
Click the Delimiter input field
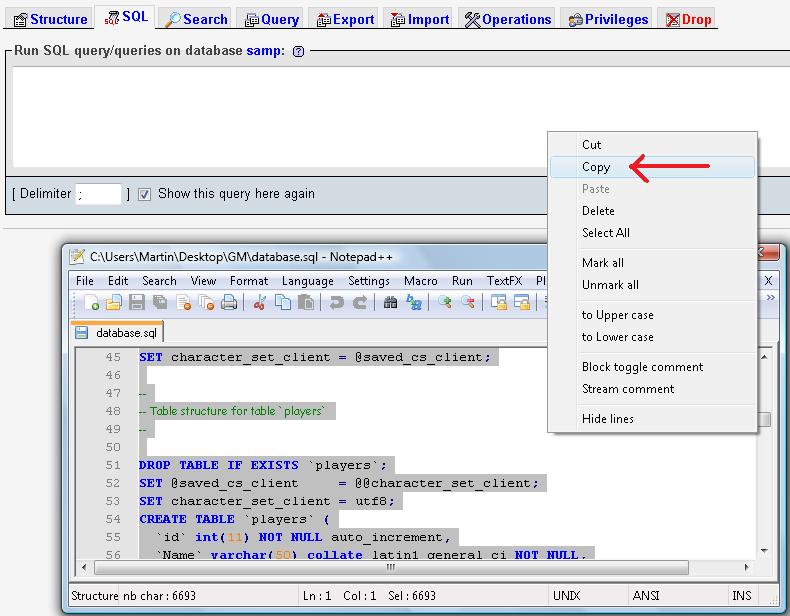(98, 194)
